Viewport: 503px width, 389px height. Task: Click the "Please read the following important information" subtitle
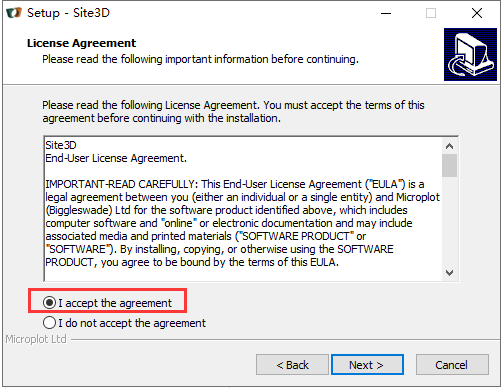coord(200,59)
